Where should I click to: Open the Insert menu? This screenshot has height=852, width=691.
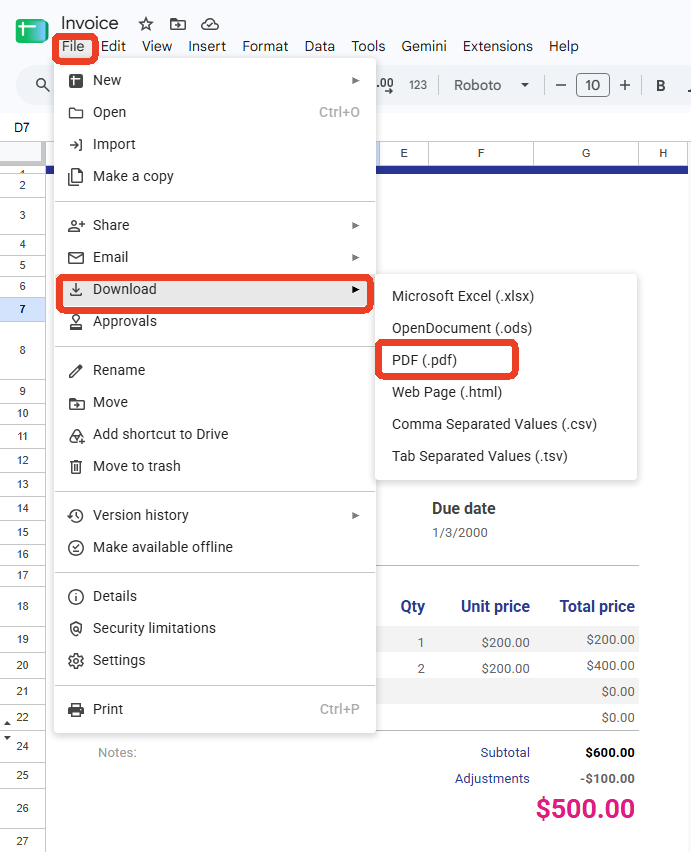point(207,47)
